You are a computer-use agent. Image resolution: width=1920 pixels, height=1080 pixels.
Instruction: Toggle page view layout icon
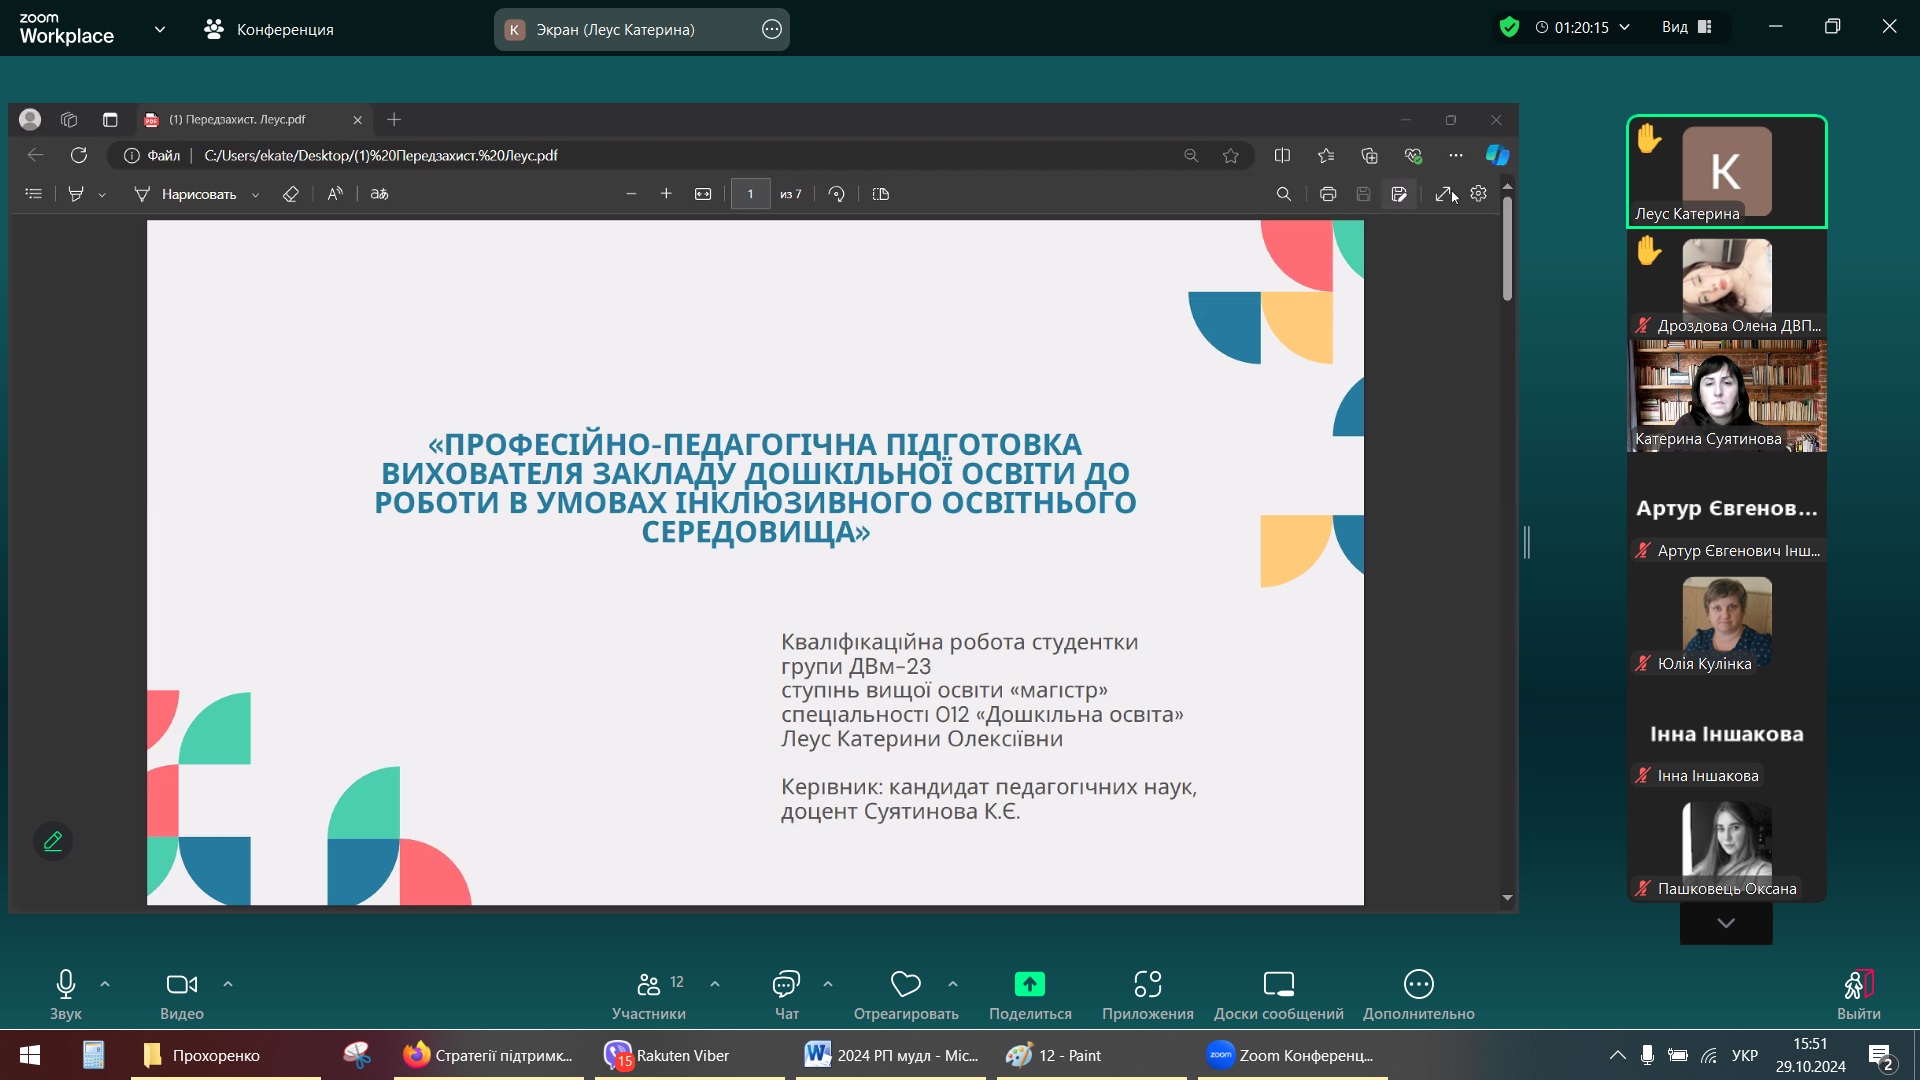[x=881, y=194]
